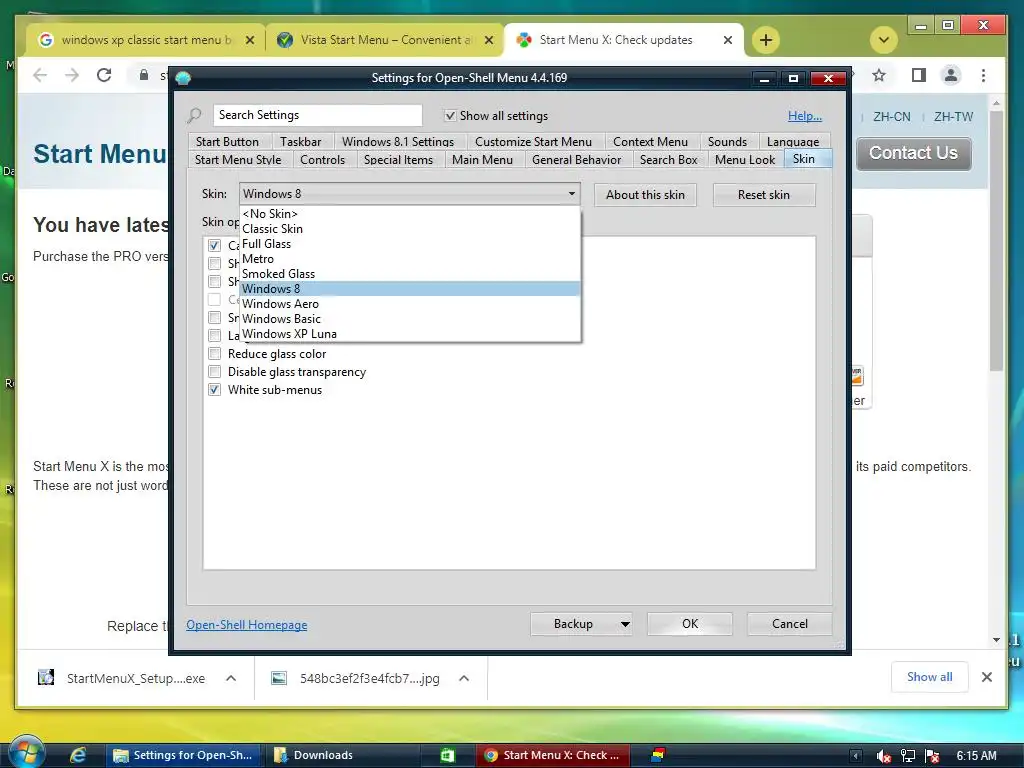Click Show all downloads
This screenshot has height=768, width=1024.
(929, 677)
